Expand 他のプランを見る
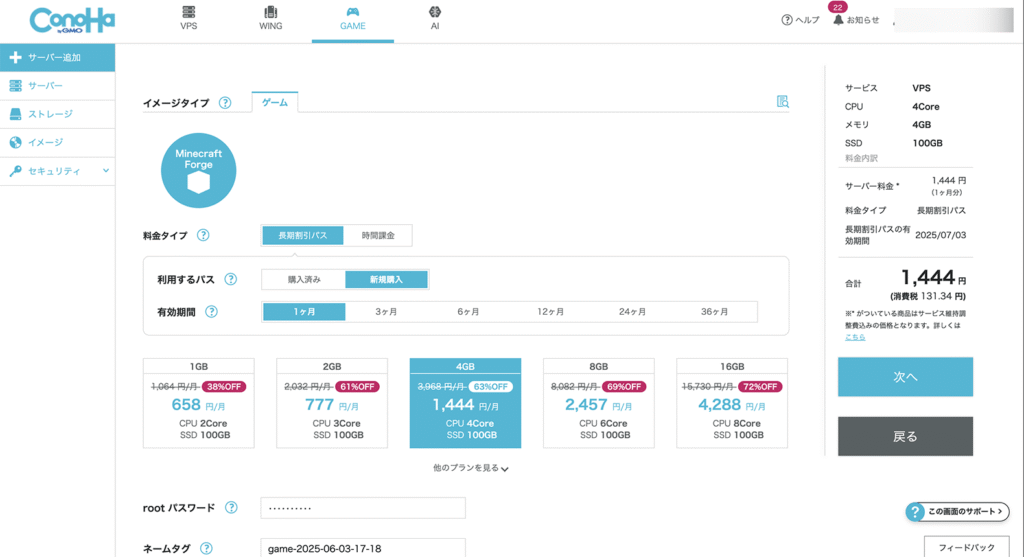Image resolution: width=1024 pixels, height=557 pixels. click(x=470, y=468)
